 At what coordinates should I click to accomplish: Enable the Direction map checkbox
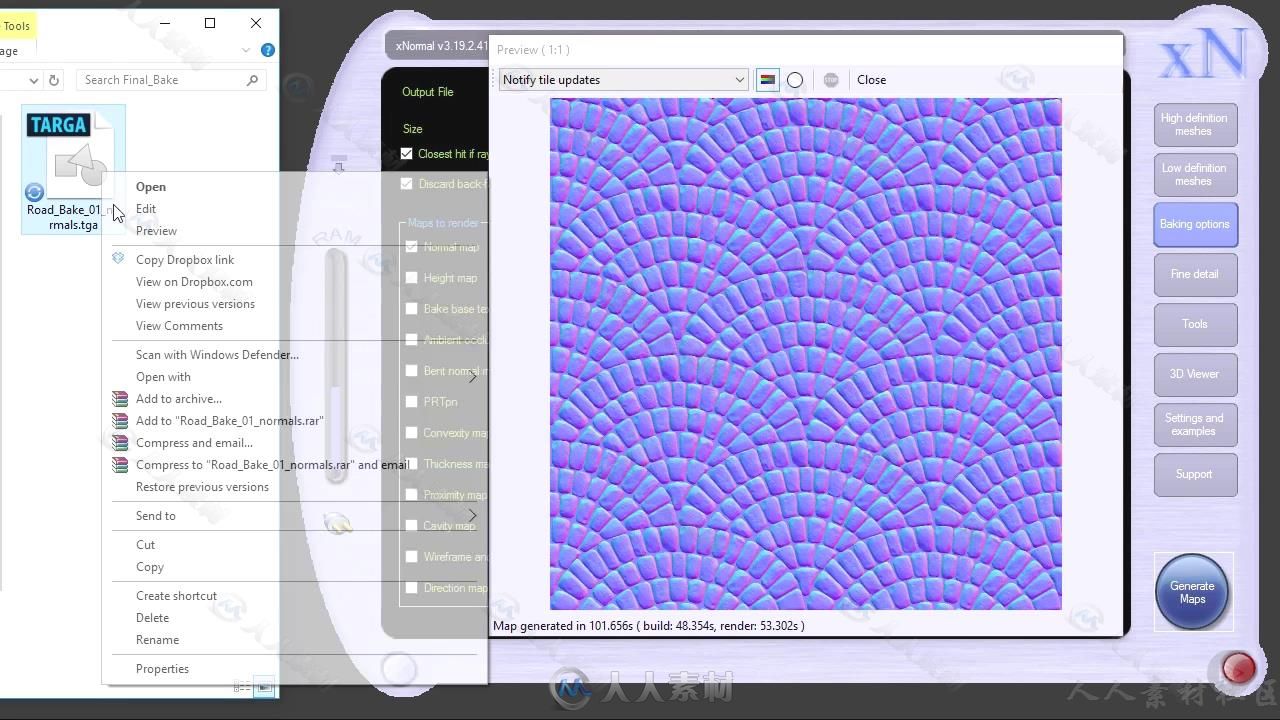(x=411, y=588)
